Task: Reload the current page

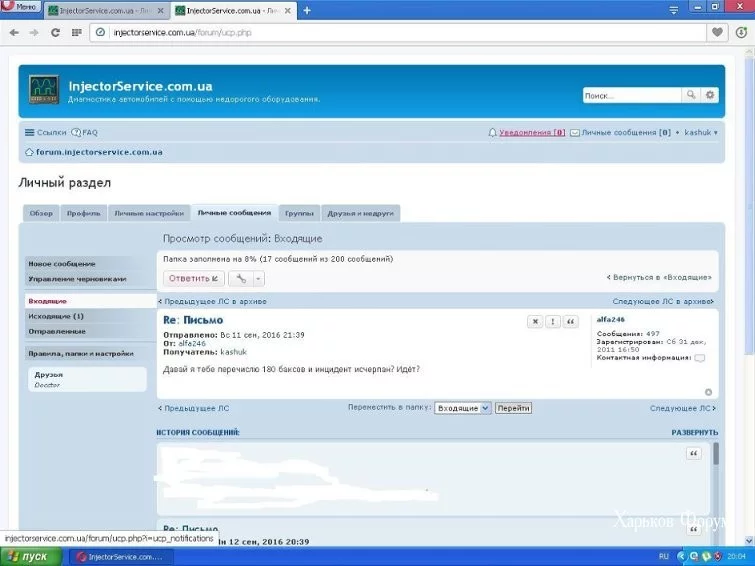Action: point(55,33)
